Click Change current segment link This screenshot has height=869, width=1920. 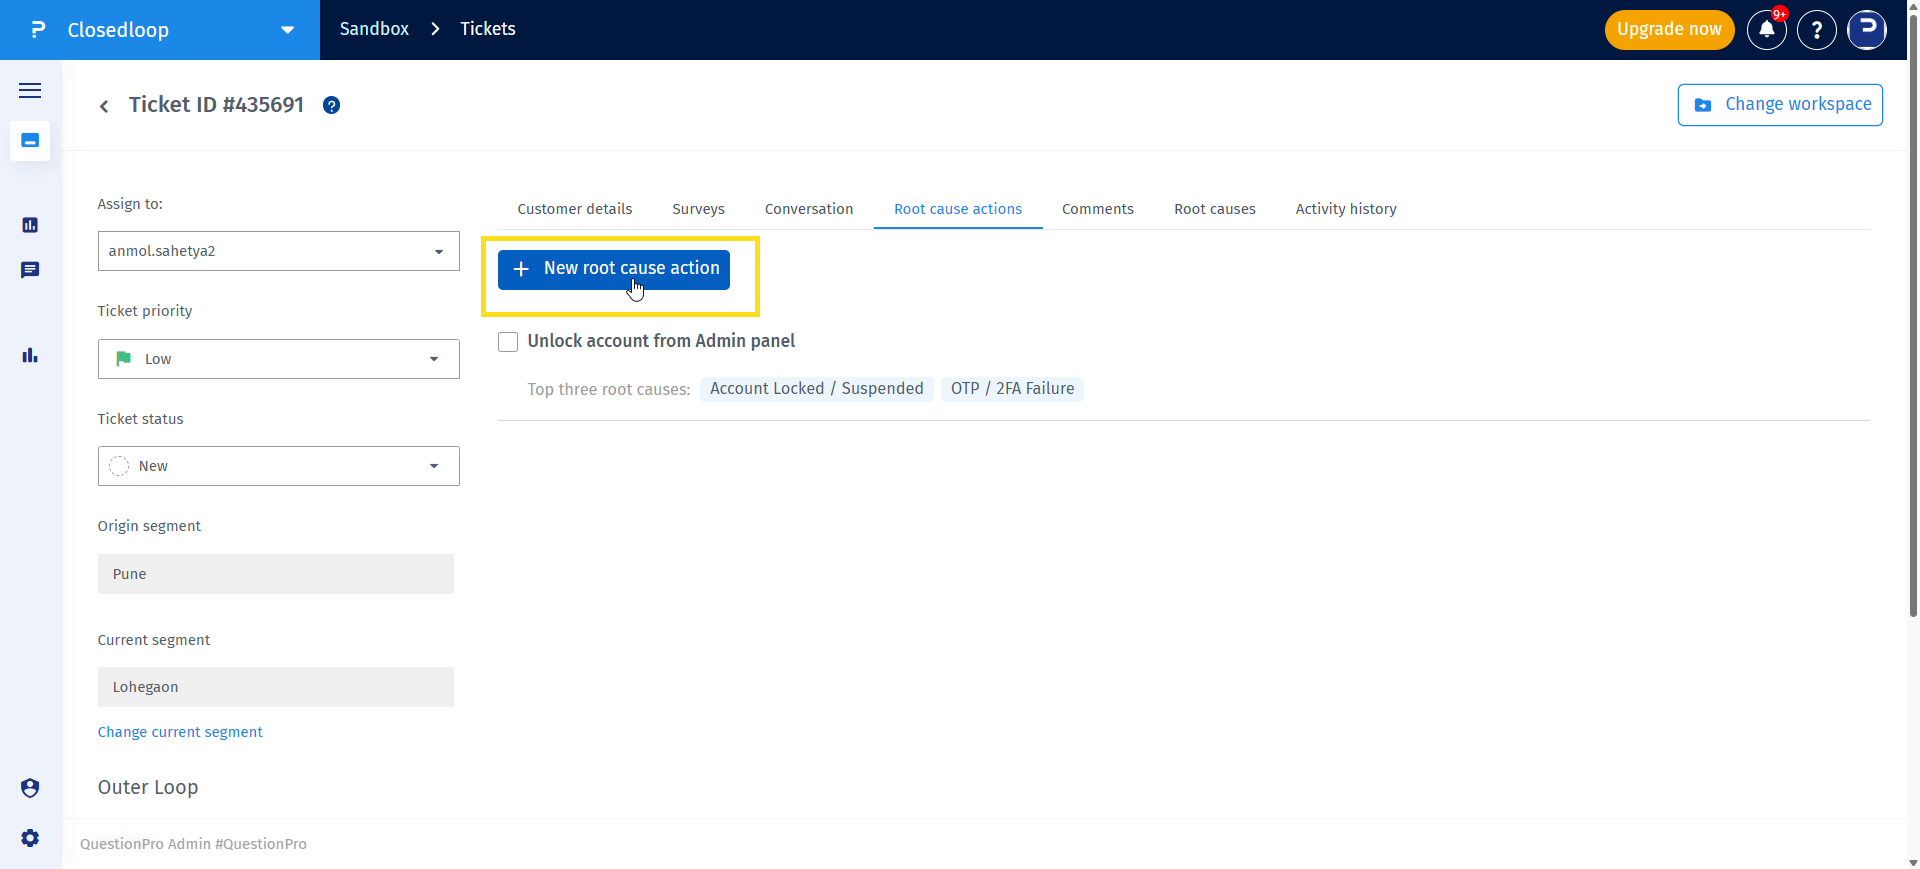(x=180, y=732)
